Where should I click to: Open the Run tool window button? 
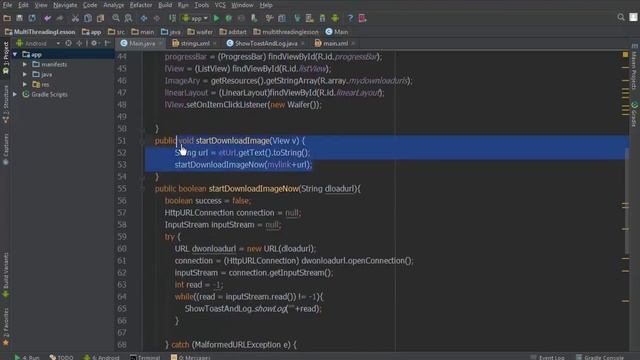(x=27, y=357)
